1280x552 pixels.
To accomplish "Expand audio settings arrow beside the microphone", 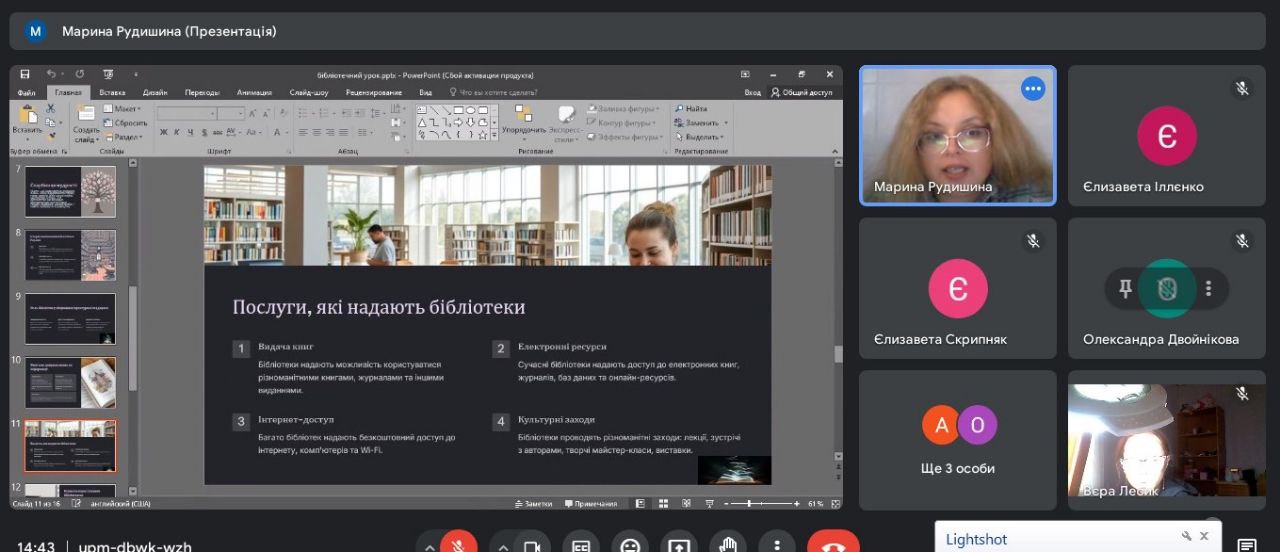I will 429,546.
